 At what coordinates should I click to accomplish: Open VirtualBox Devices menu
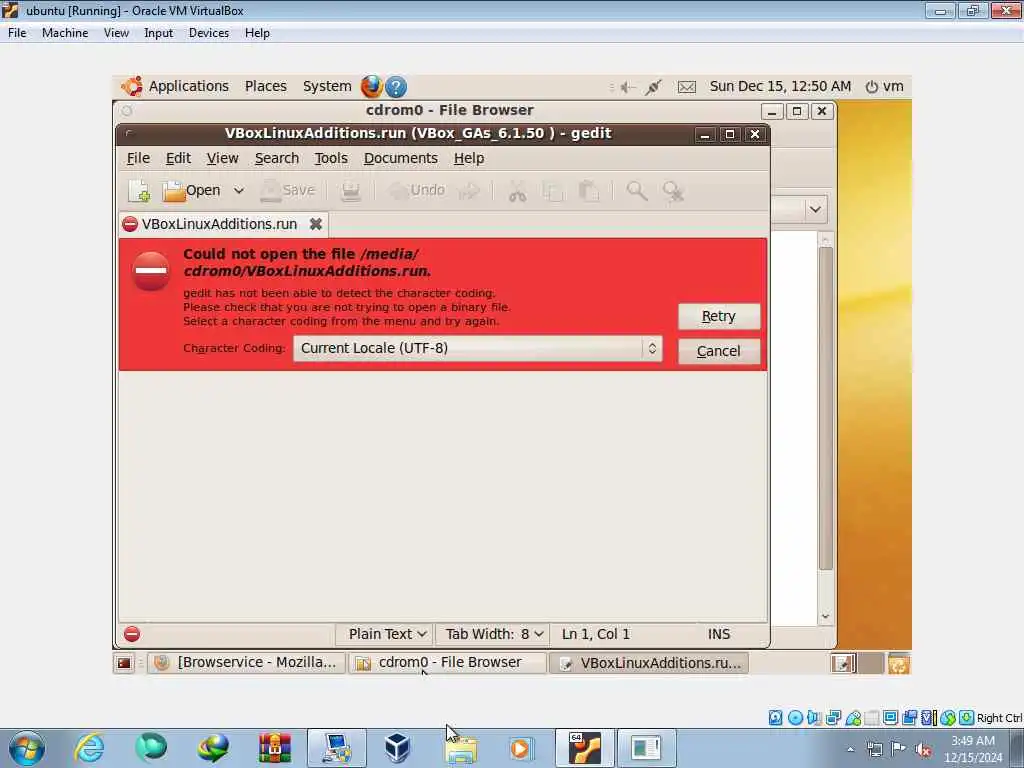coord(208,33)
